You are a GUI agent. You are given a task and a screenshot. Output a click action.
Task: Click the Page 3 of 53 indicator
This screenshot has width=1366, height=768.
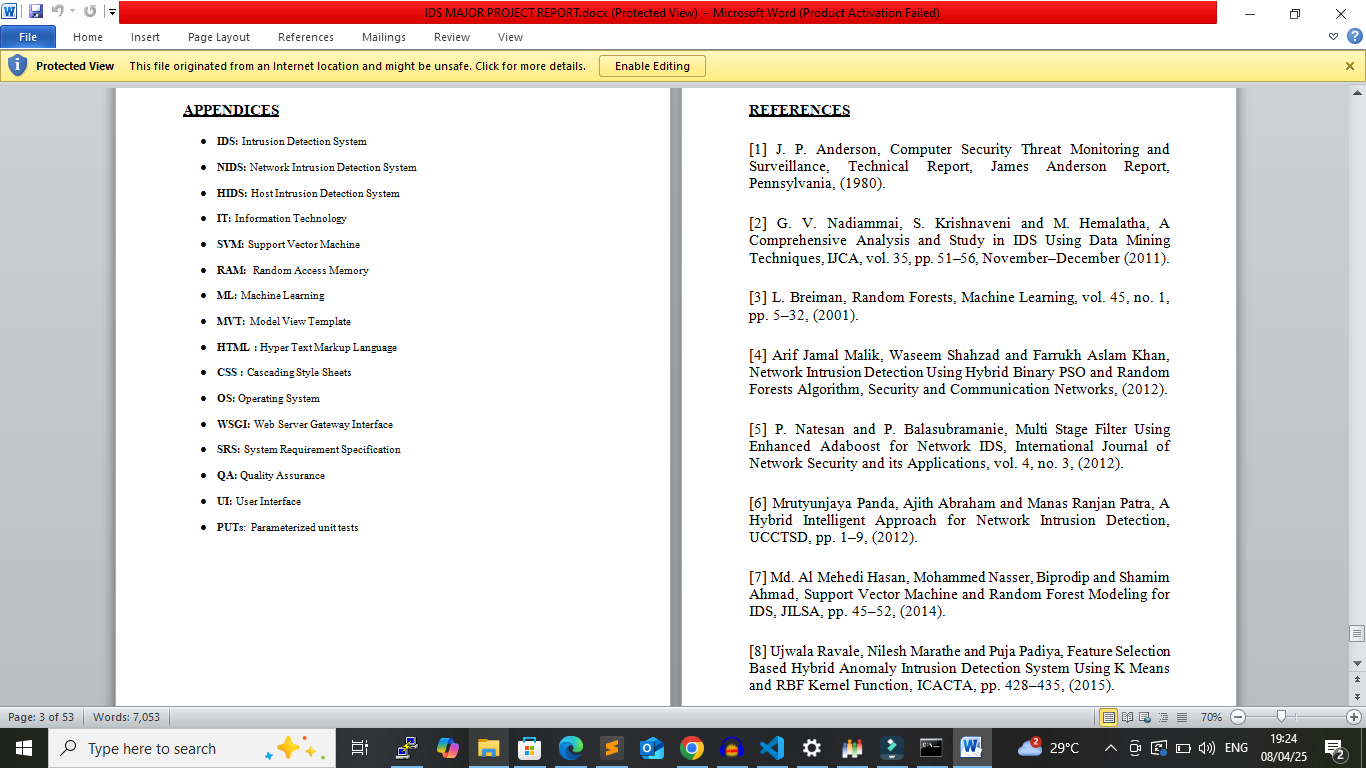pos(41,717)
